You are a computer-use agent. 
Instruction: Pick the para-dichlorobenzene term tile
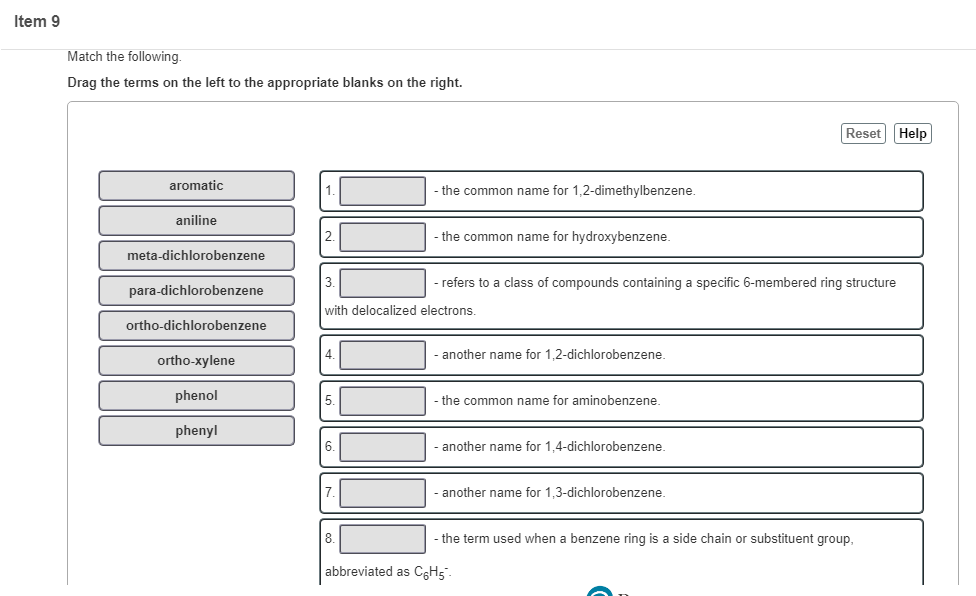tap(196, 291)
